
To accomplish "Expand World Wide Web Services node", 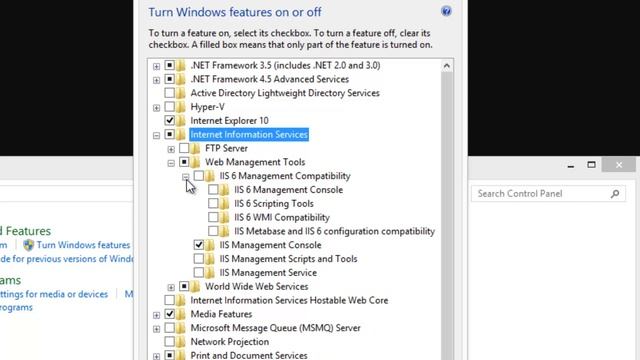I will pyautogui.click(x=171, y=287).
